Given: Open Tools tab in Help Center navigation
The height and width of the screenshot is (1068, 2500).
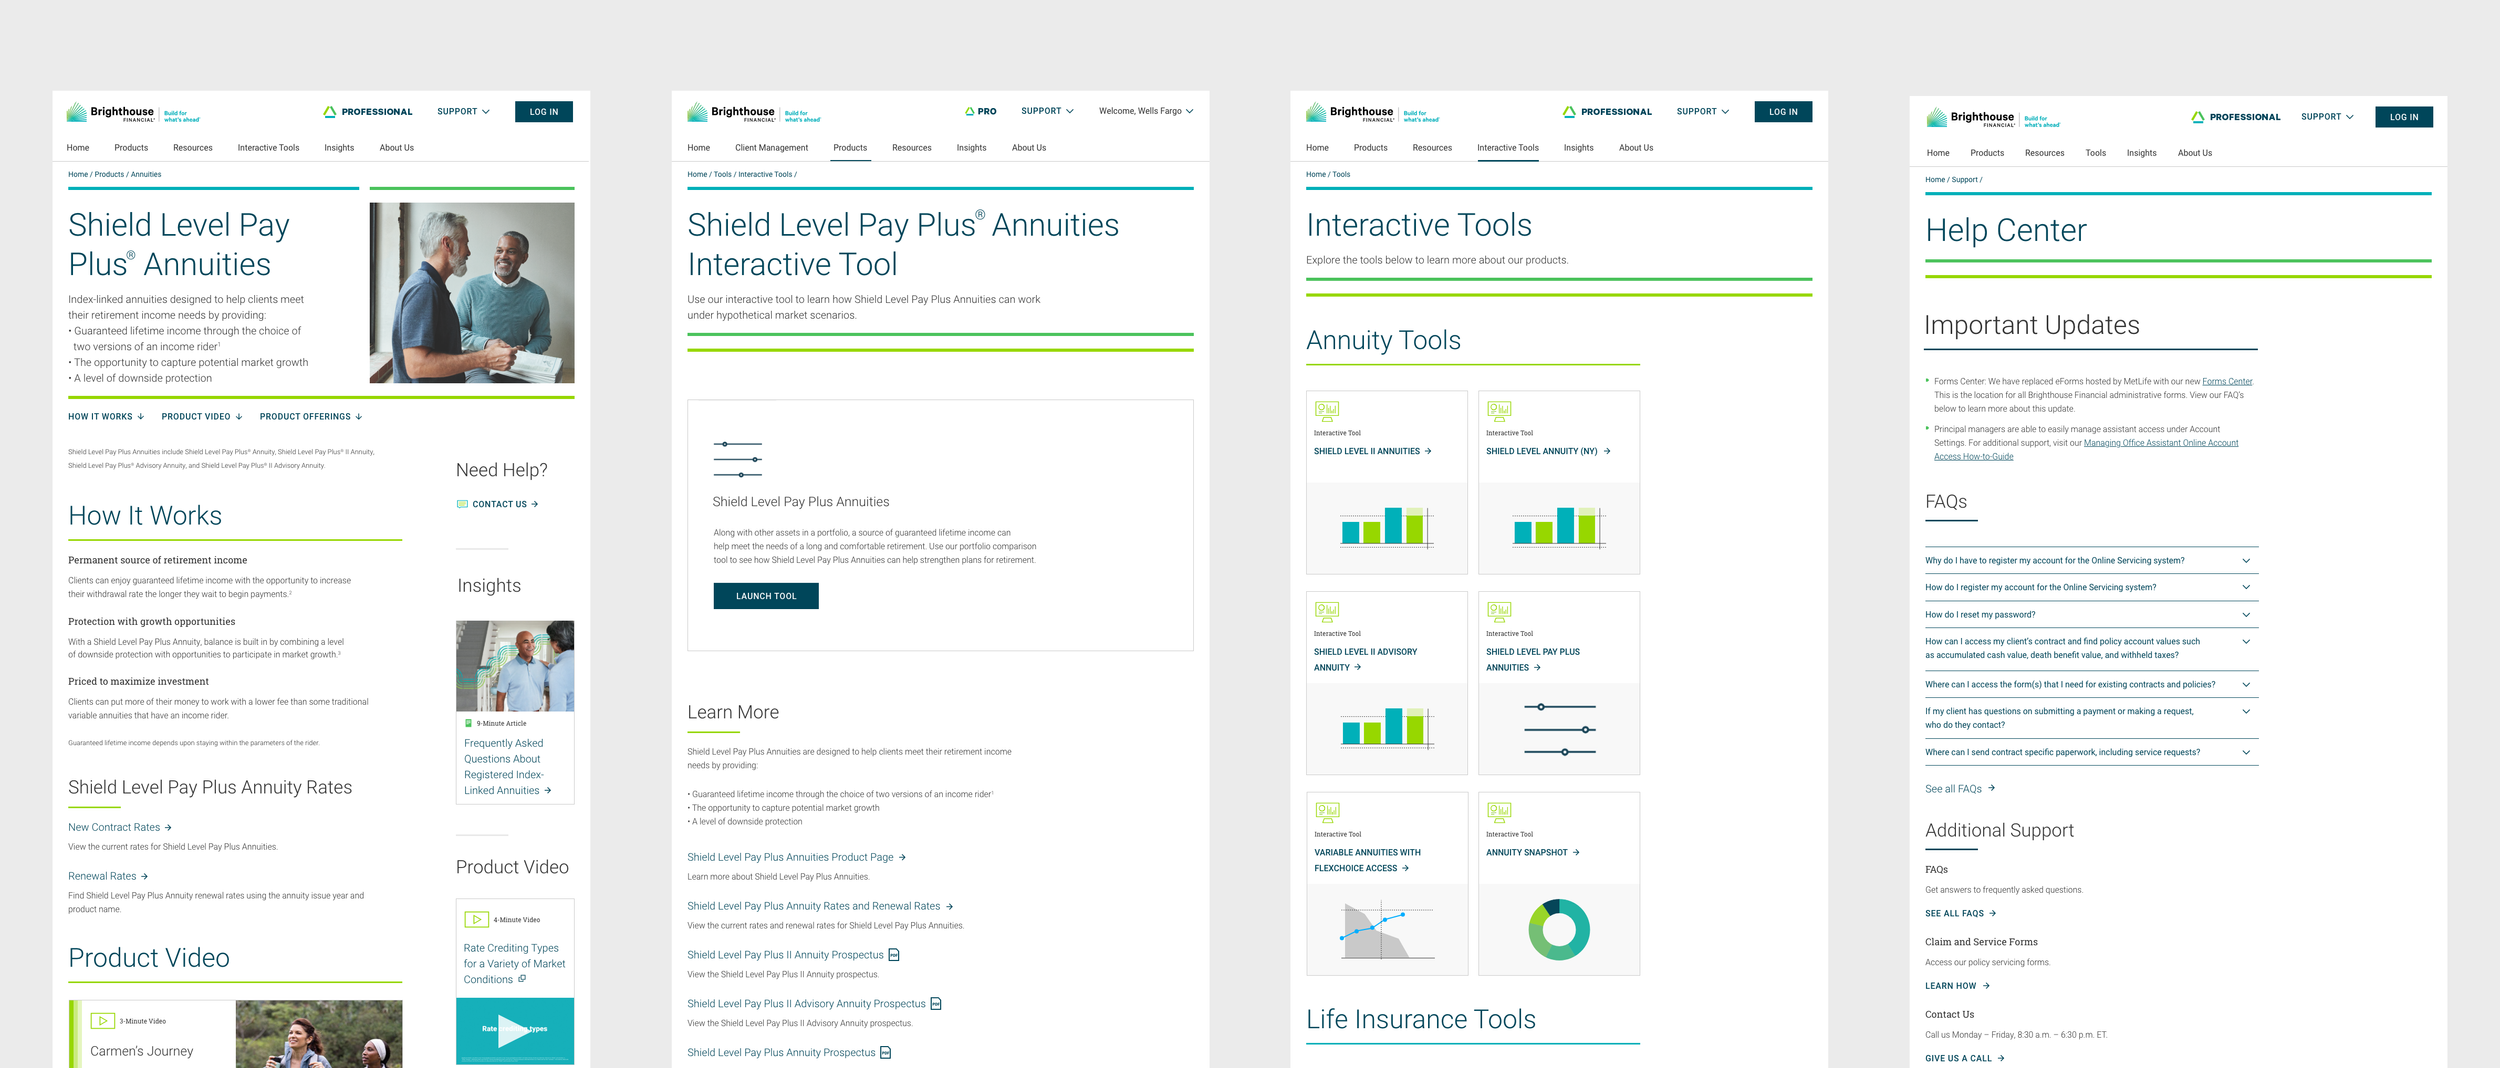Looking at the screenshot, I should click(2095, 153).
